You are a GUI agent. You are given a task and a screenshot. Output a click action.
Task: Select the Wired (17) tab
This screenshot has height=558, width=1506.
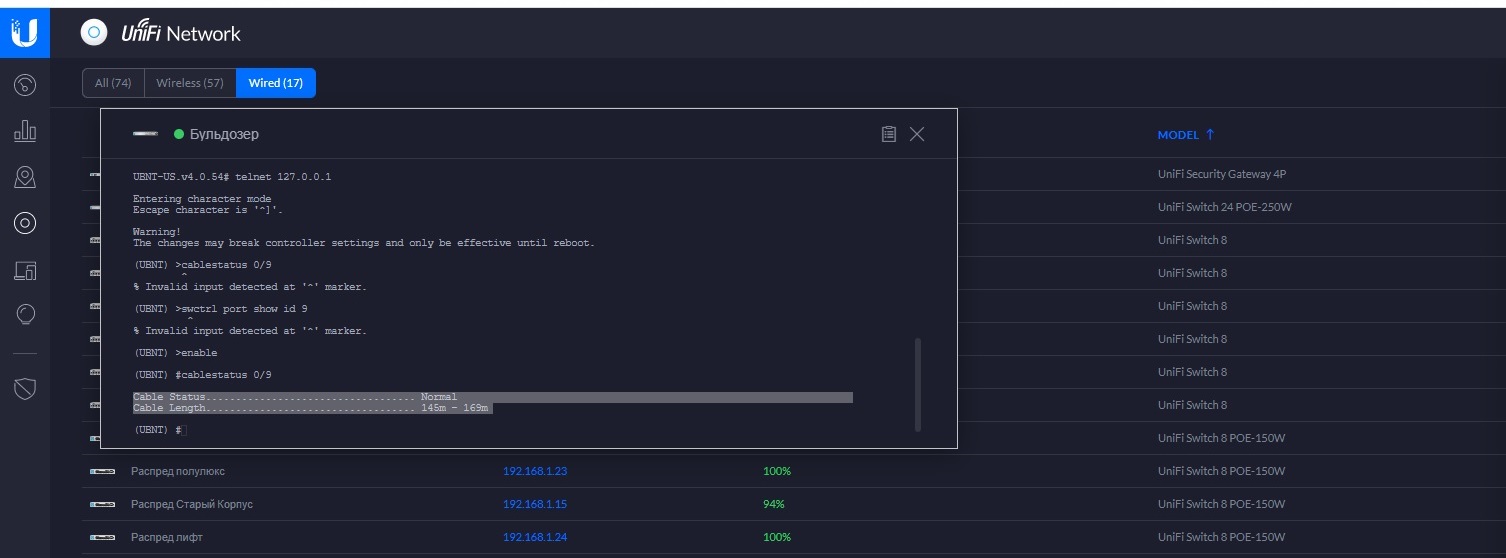tap(276, 83)
